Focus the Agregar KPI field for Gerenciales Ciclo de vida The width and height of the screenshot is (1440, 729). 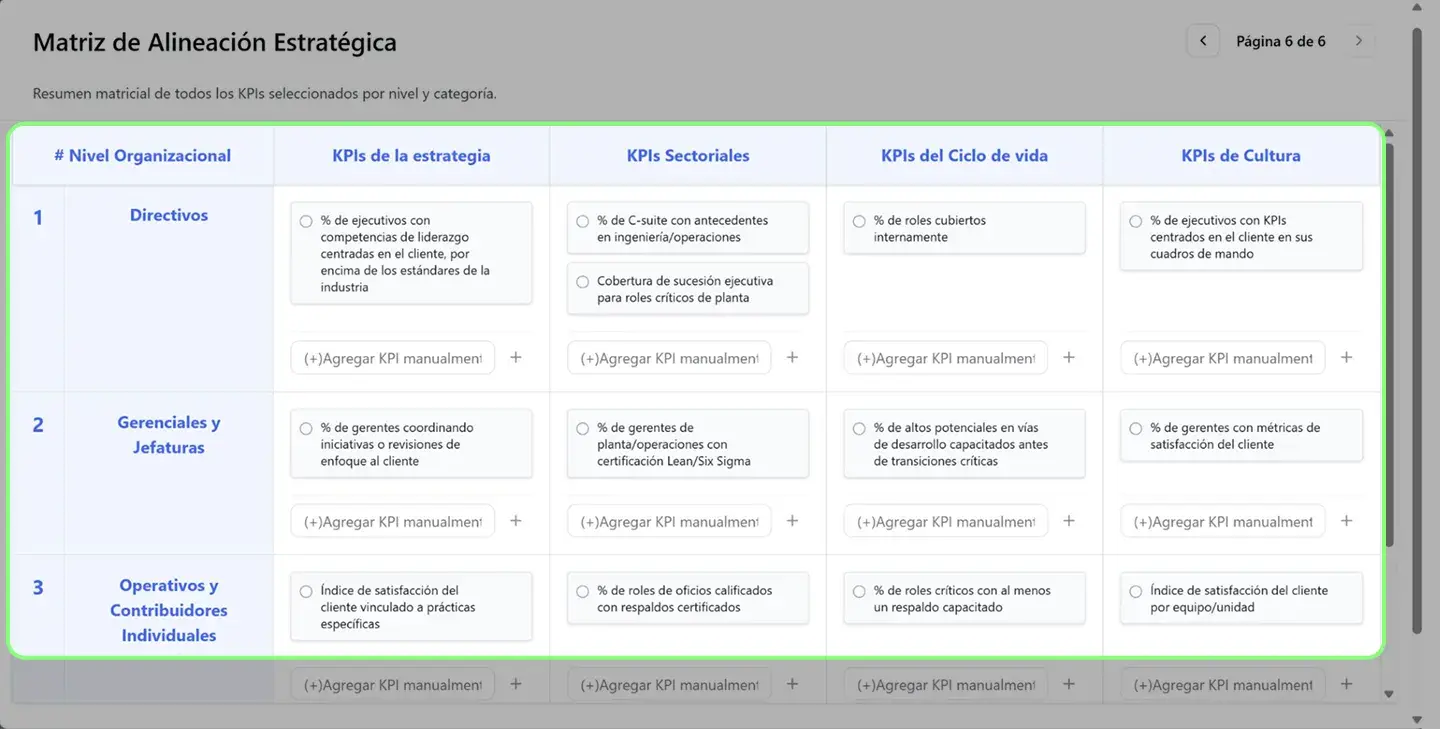pos(946,521)
